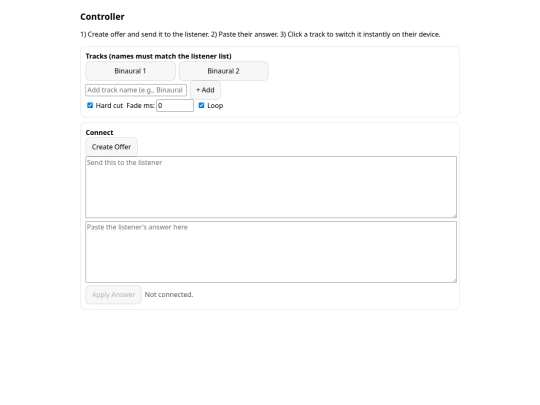This screenshot has width=540, height=405.
Task: Click the 'Loop' label text
Action: click(215, 106)
